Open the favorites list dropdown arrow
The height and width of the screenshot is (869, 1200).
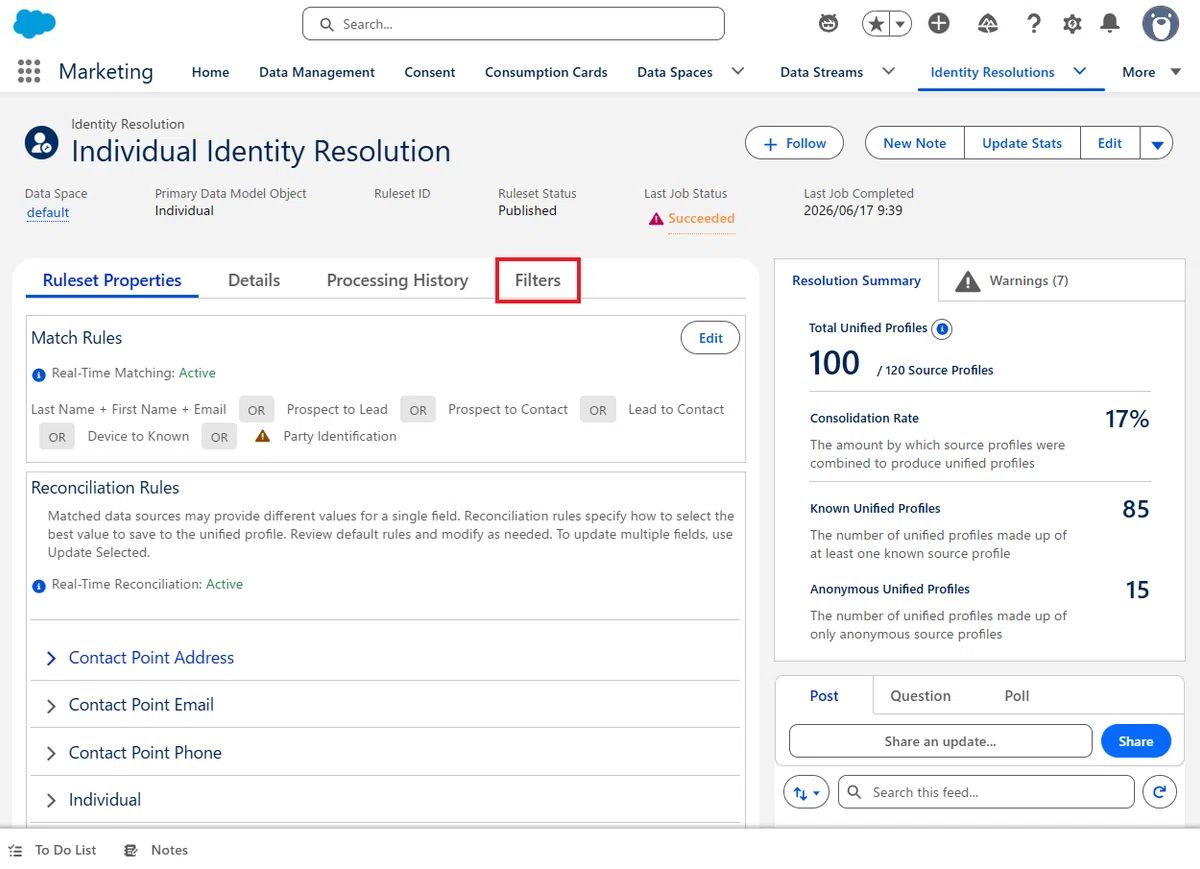(900, 24)
